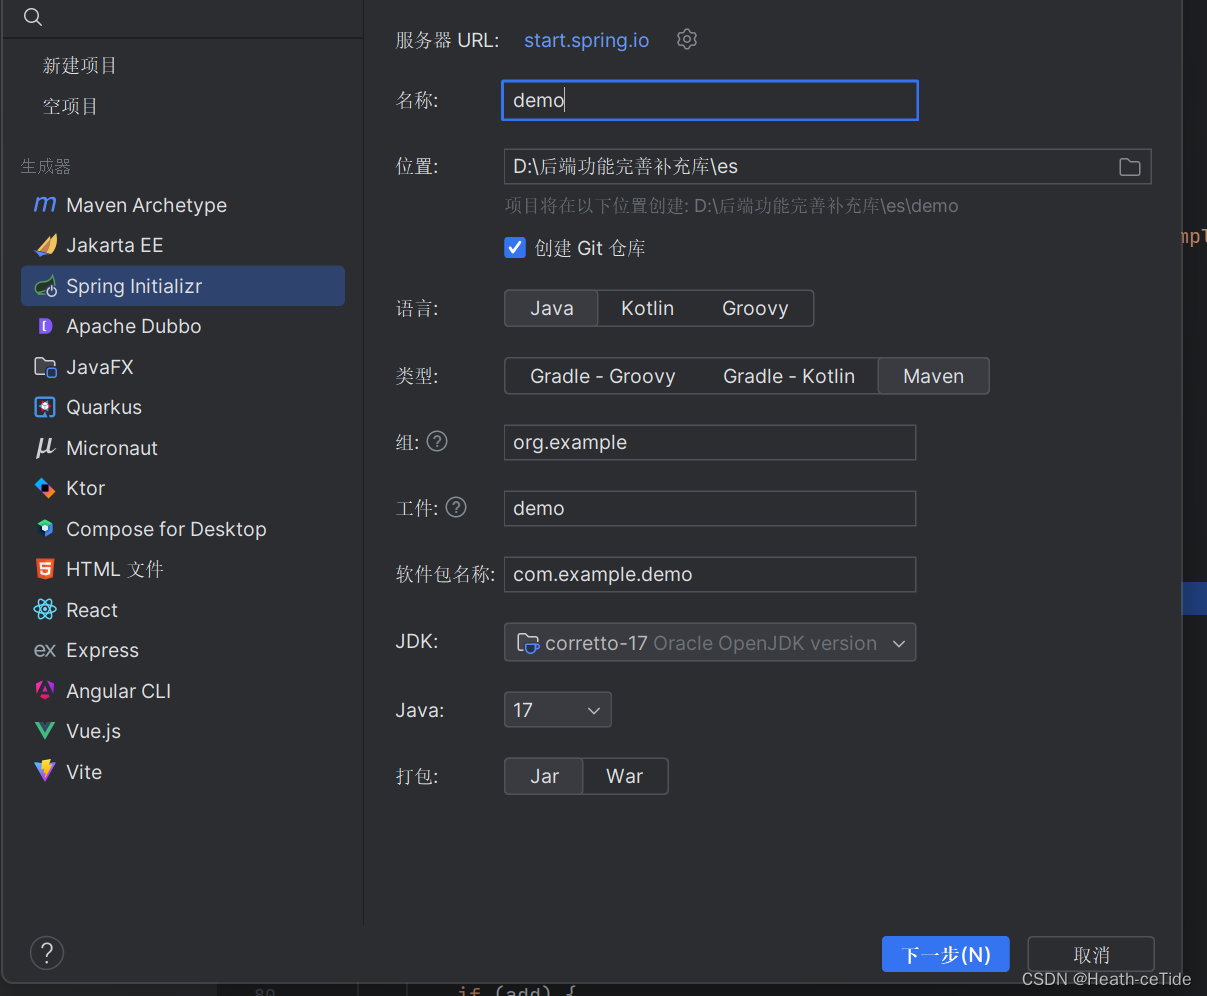
Task: Select the Jakarta EE generator
Action: click(183, 245)
